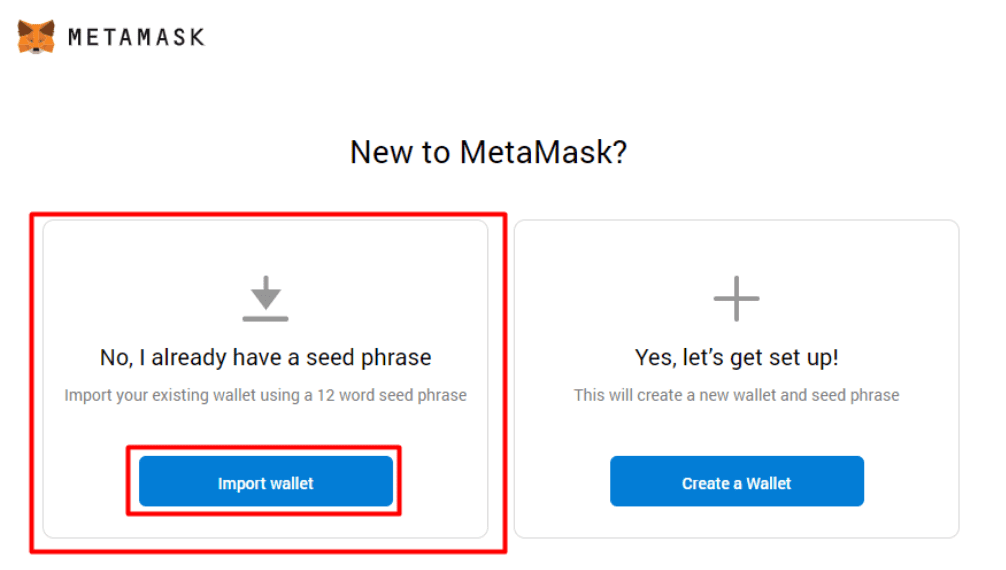
Task: Click the plus icon for new wallet
Action: click(736, 298)
